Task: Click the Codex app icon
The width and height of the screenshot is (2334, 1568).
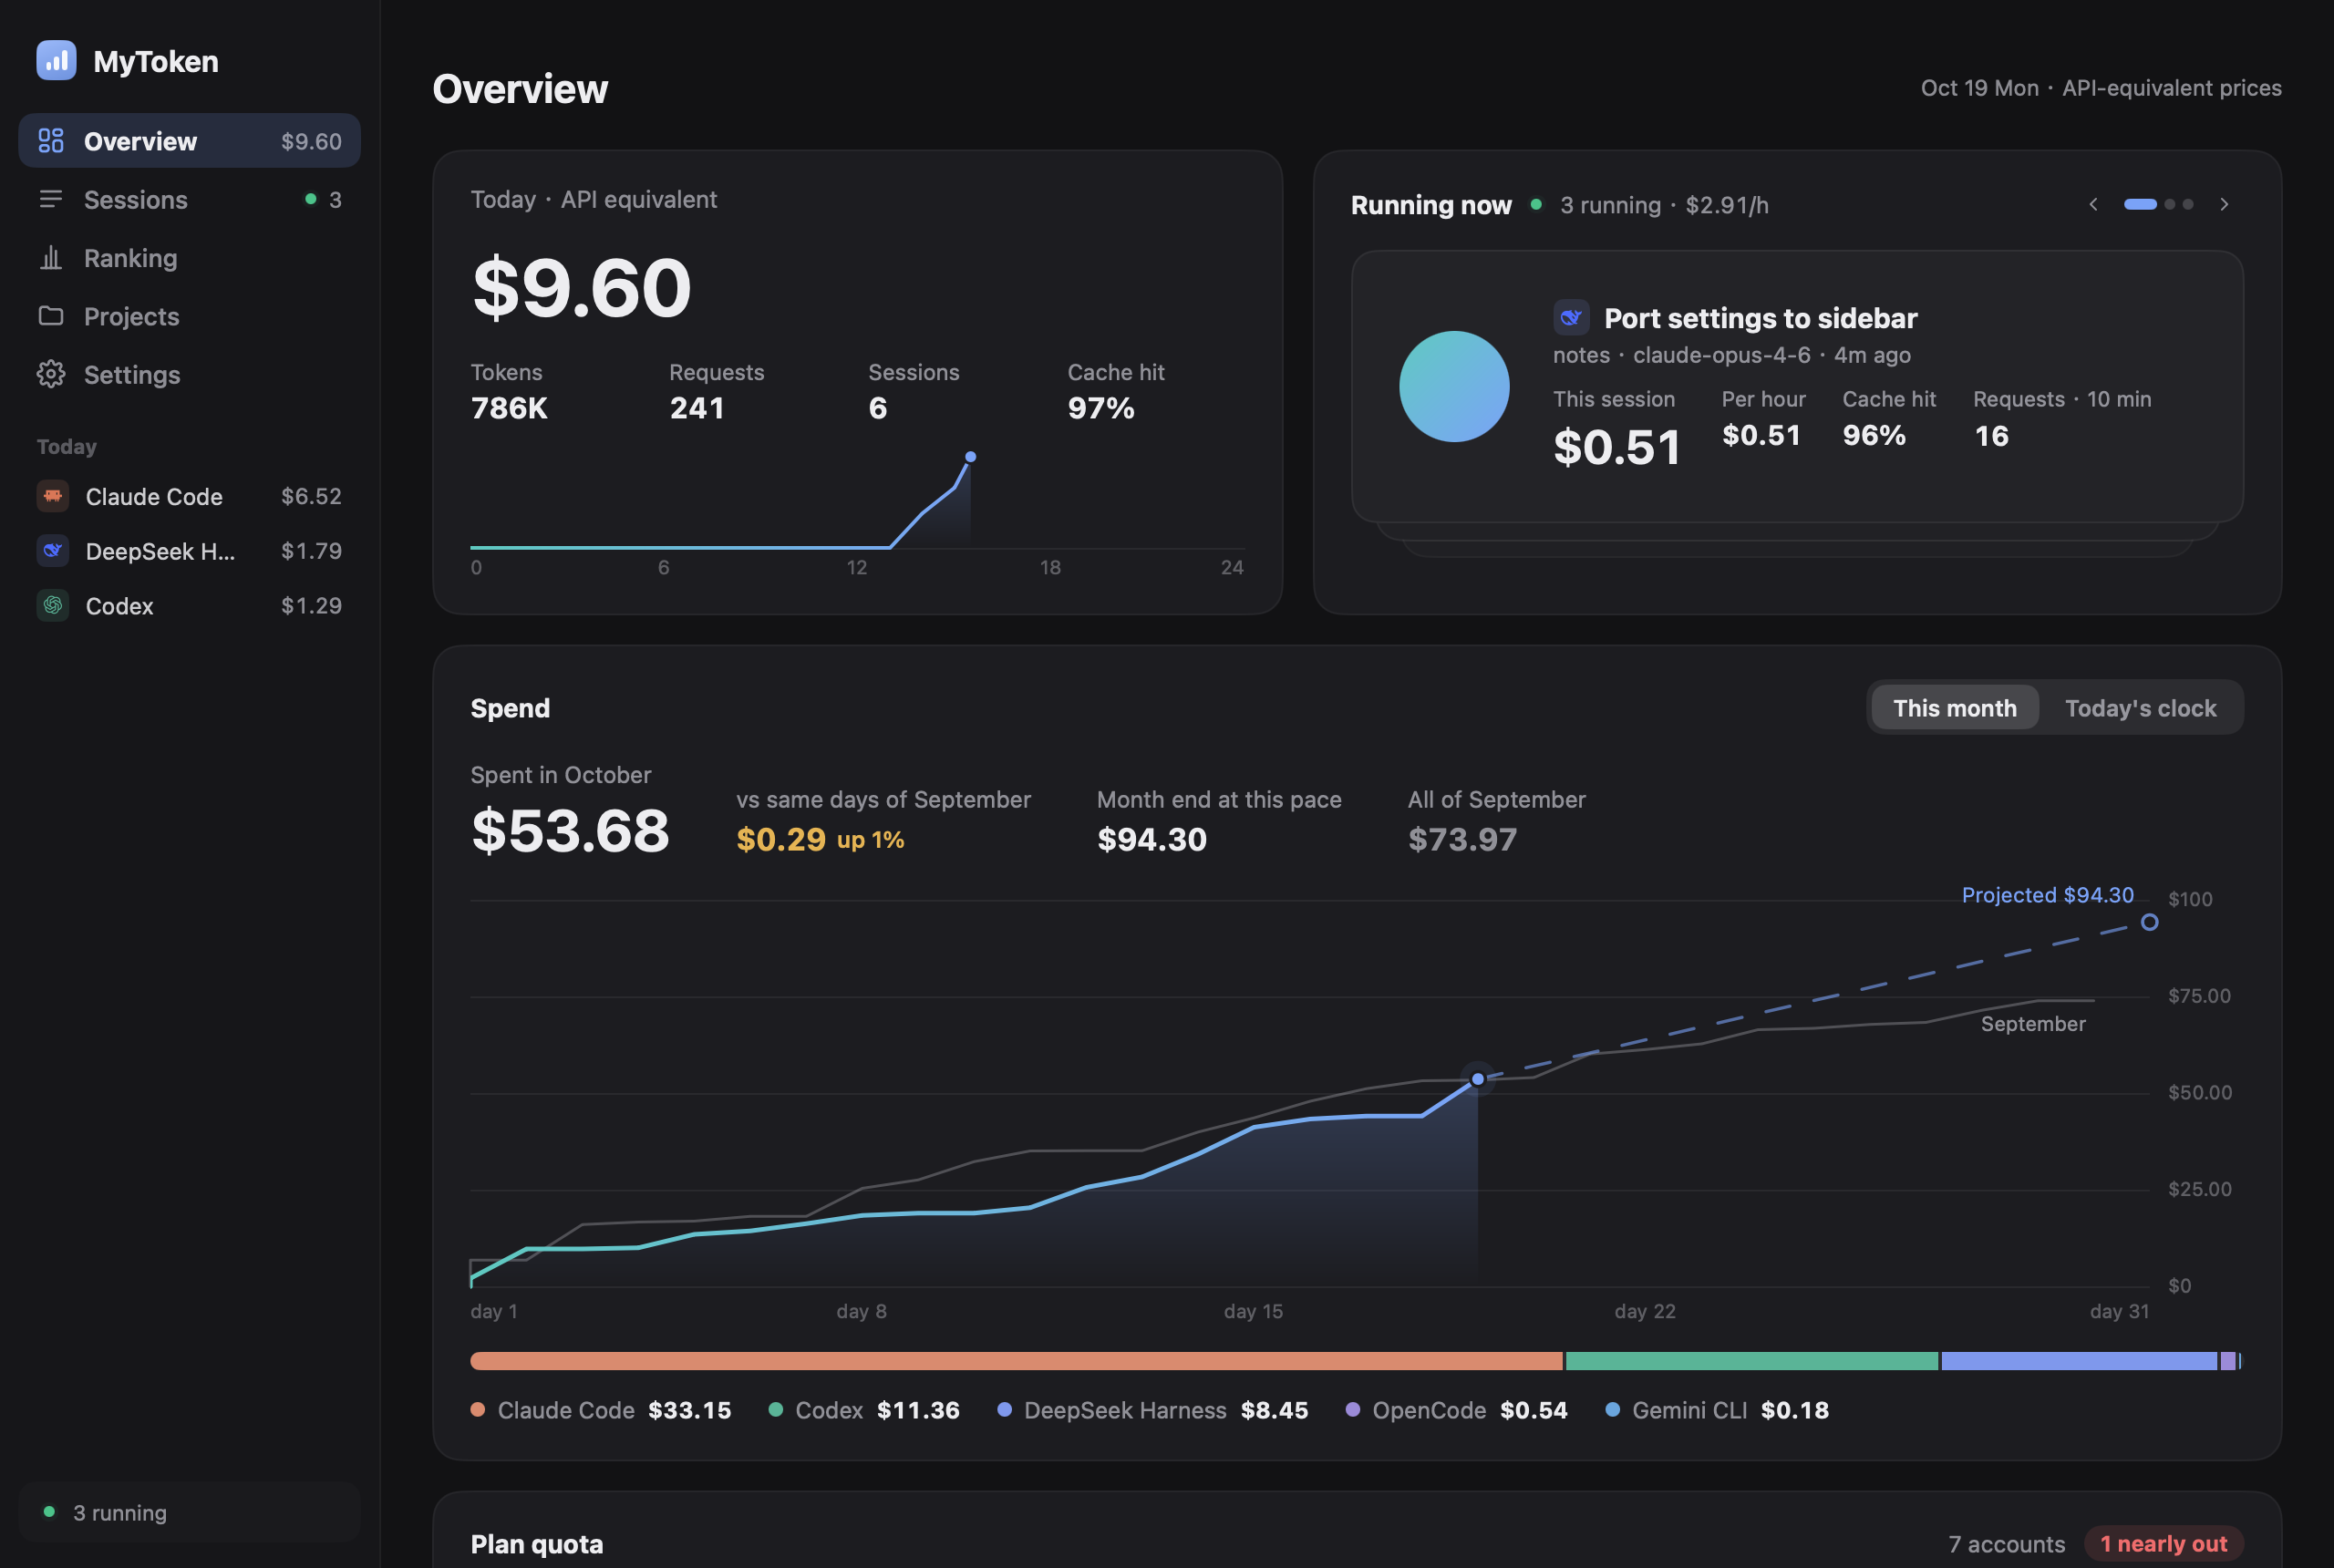Action: 53,605
